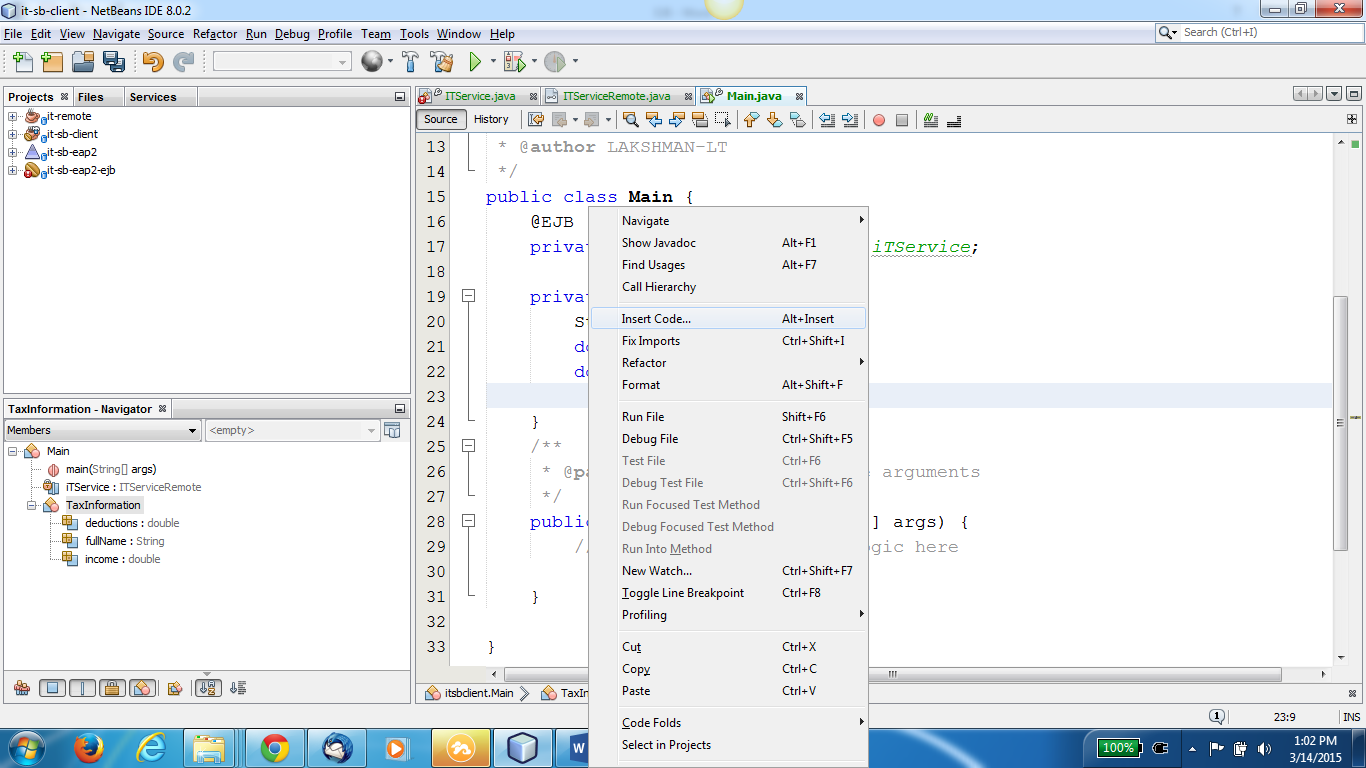Select iTService field in Navigator tree
This screenshot has height=768, width=1366.
point(133,487)
